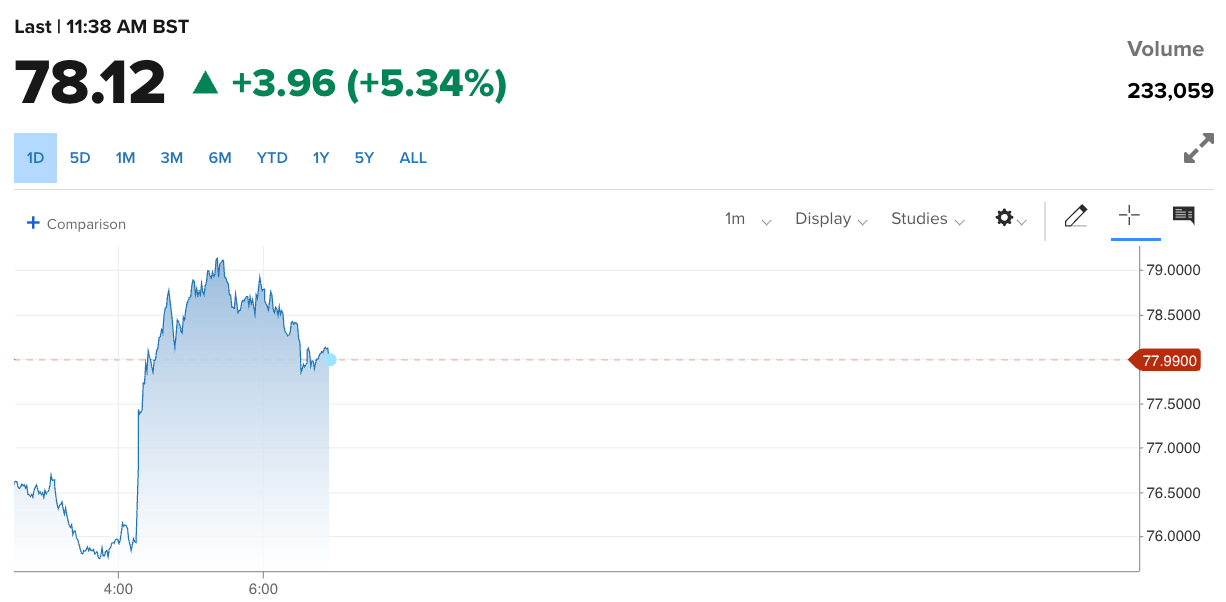Switch to the 5D time range
Image resolution: width=1226 pixels, height=602 pixels.
80,158
